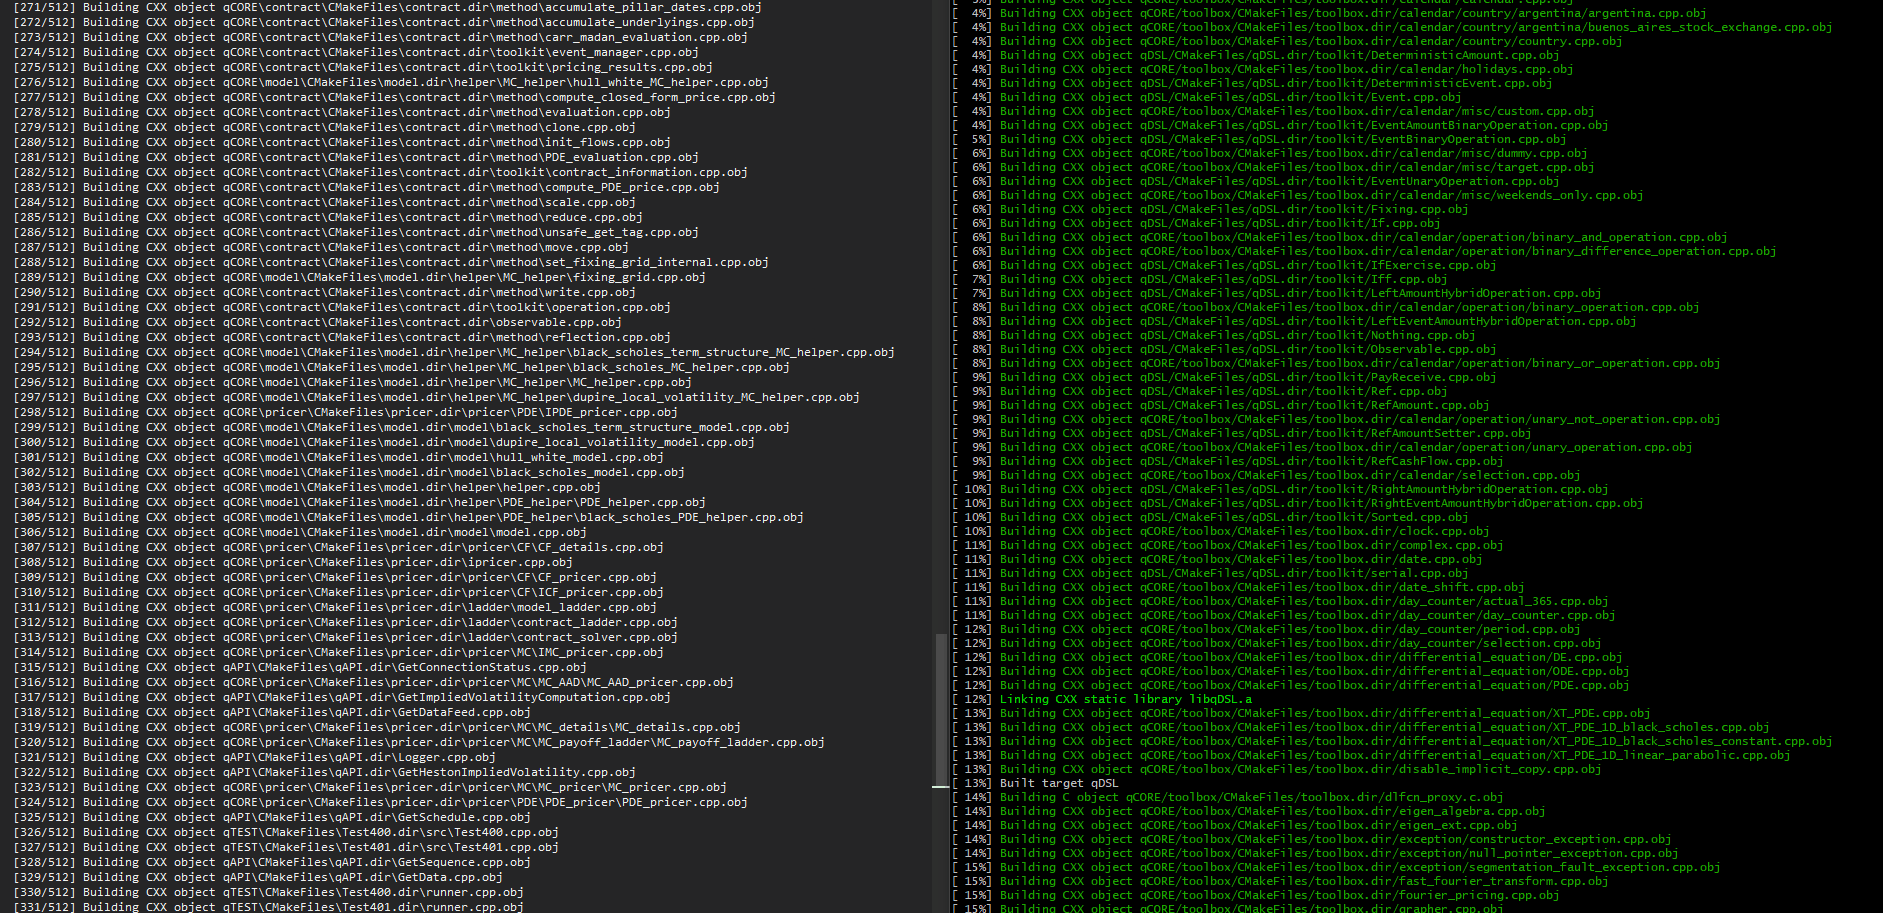Click the CF_details.cpp.obj line
Image resolution: width=1883 pixels, height=913 pixels.
(x=338, y=547)
